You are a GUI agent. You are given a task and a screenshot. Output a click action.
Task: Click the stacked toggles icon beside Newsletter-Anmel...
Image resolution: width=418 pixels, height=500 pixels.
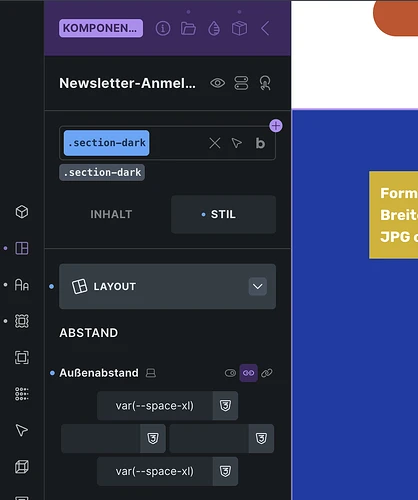(x=241, y=83)
